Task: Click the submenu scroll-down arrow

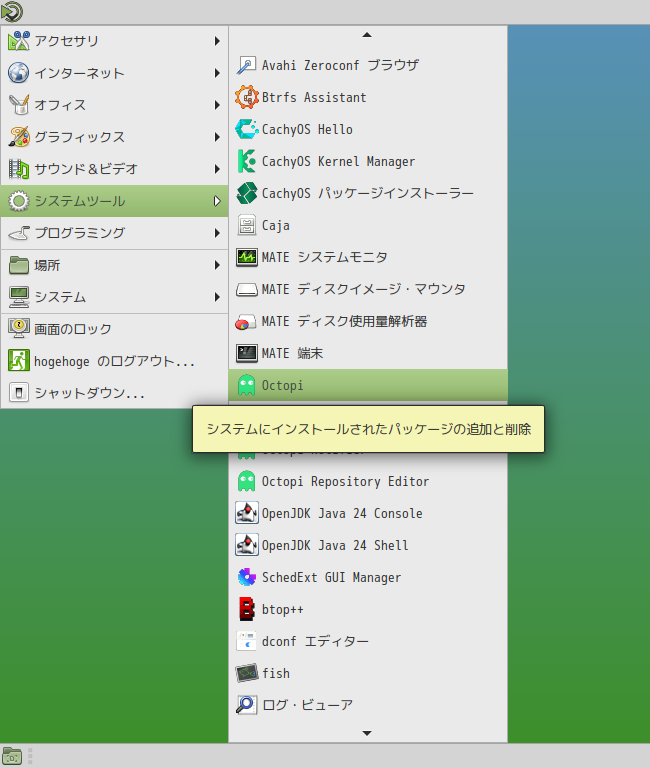Action: [367, 733]
